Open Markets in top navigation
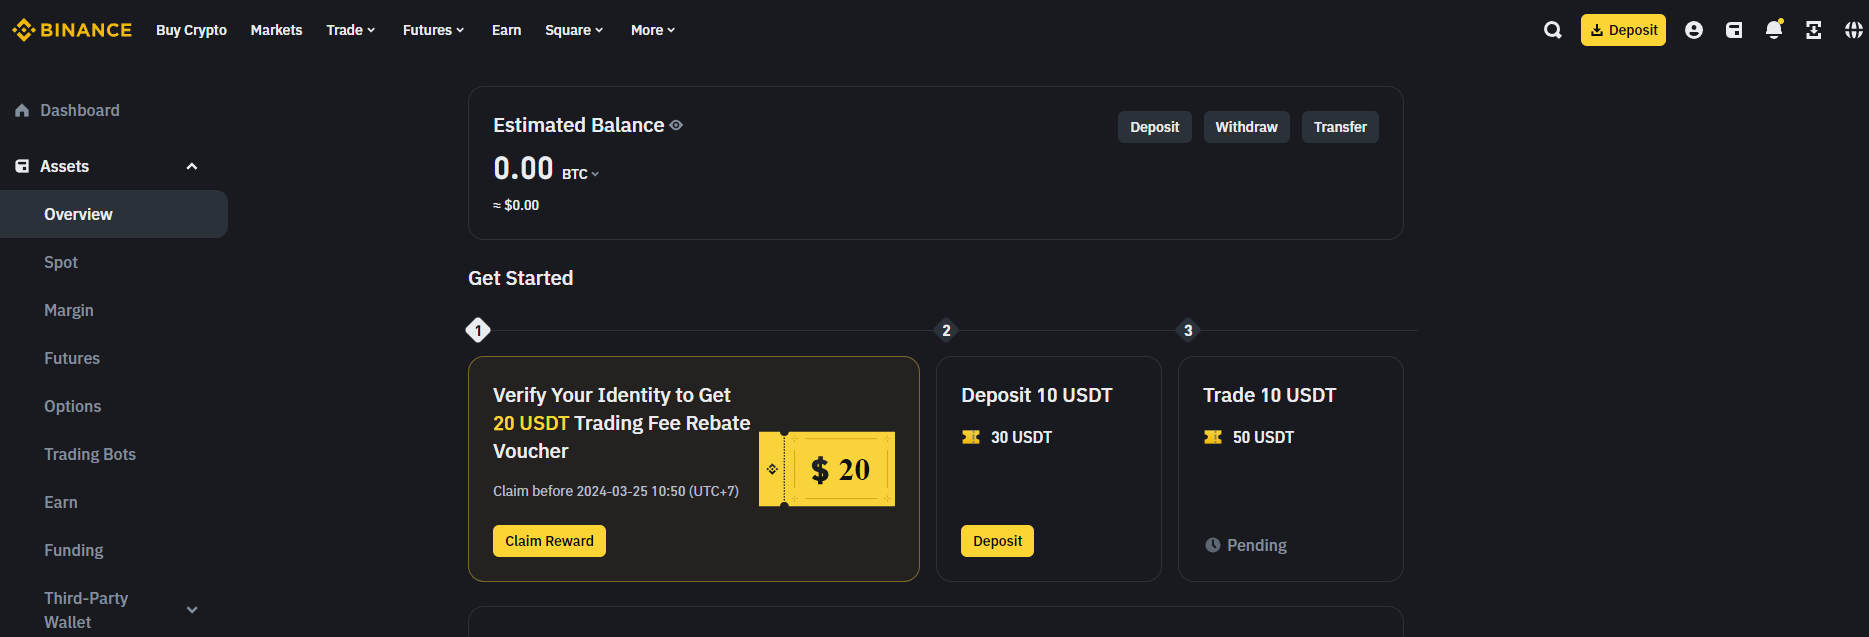 [x=276, y=30]
